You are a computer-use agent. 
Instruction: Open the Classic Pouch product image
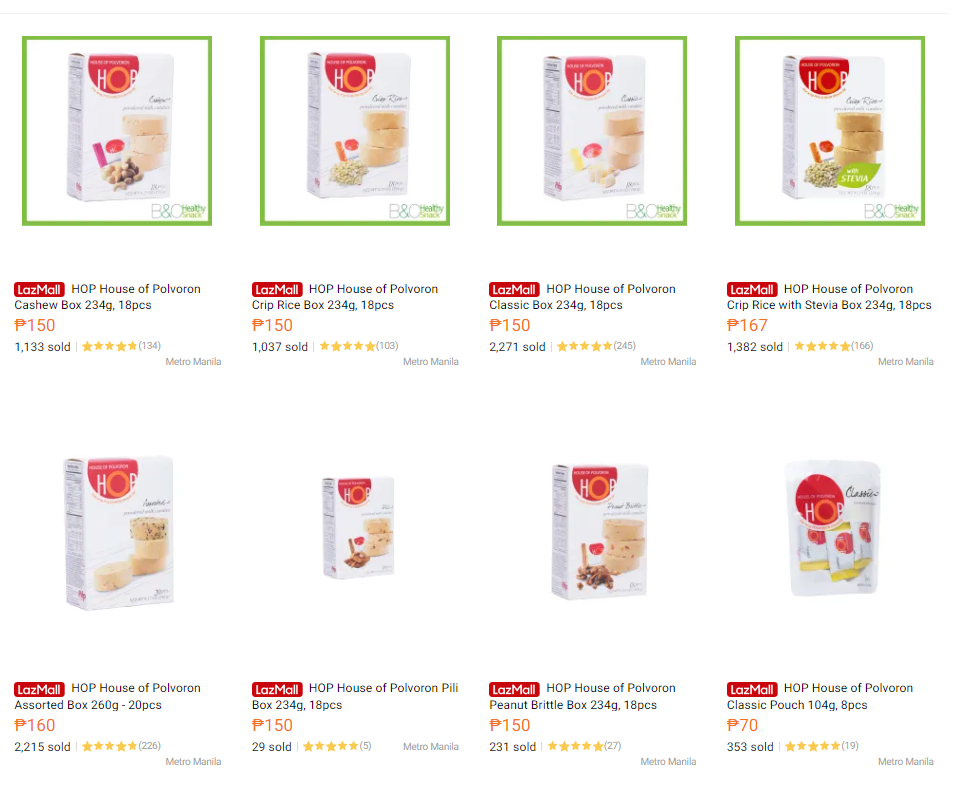click(x=830, y=531)
